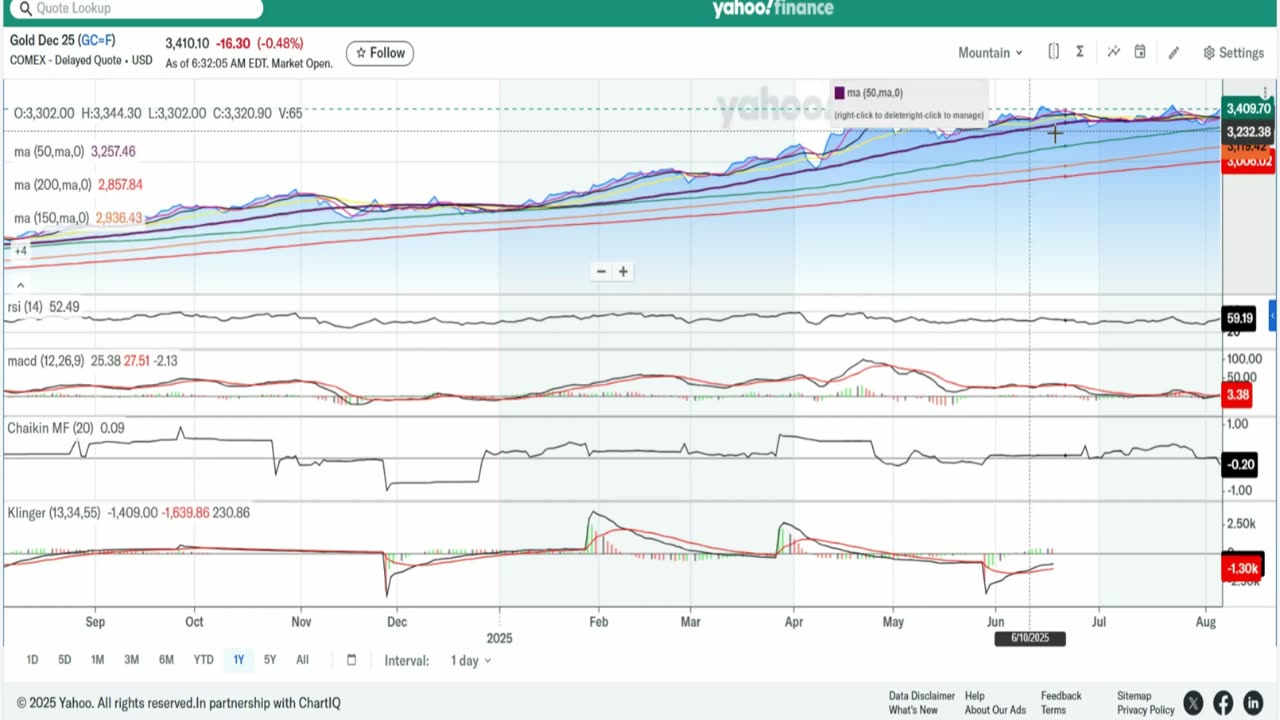Click the 3,409.70 current price tag
Viewport: 1280px width, 720px height.
coord(1248,108)
